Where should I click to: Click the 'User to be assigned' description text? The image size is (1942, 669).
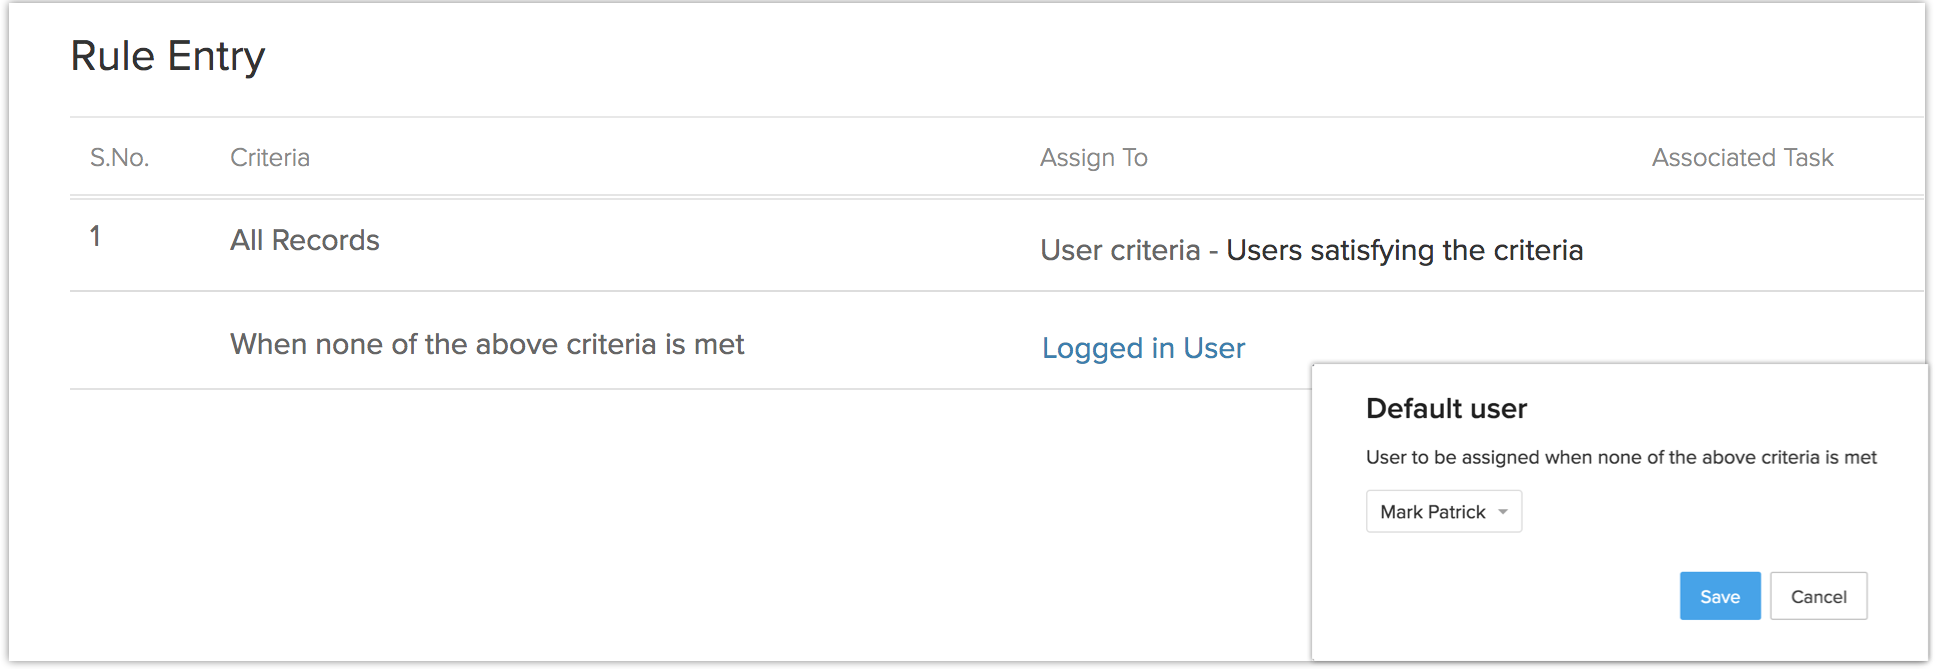tap(1621, 457)
